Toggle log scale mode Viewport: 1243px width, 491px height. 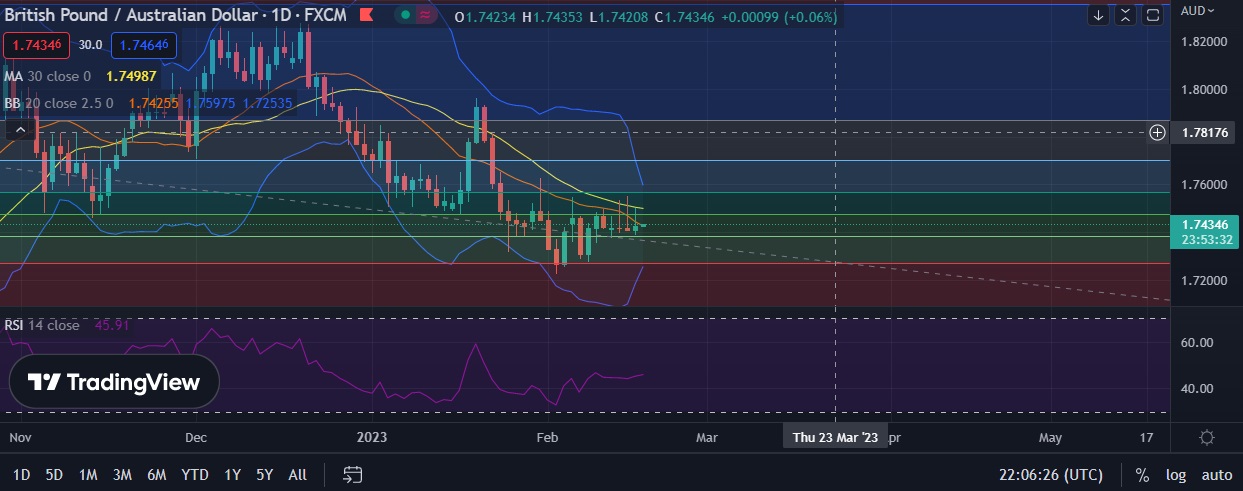[1174, 475]
